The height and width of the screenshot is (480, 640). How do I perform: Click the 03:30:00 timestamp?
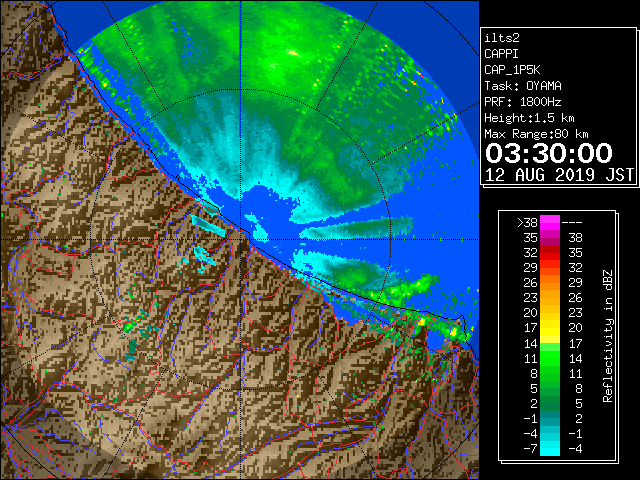click(x=549, y=153)
